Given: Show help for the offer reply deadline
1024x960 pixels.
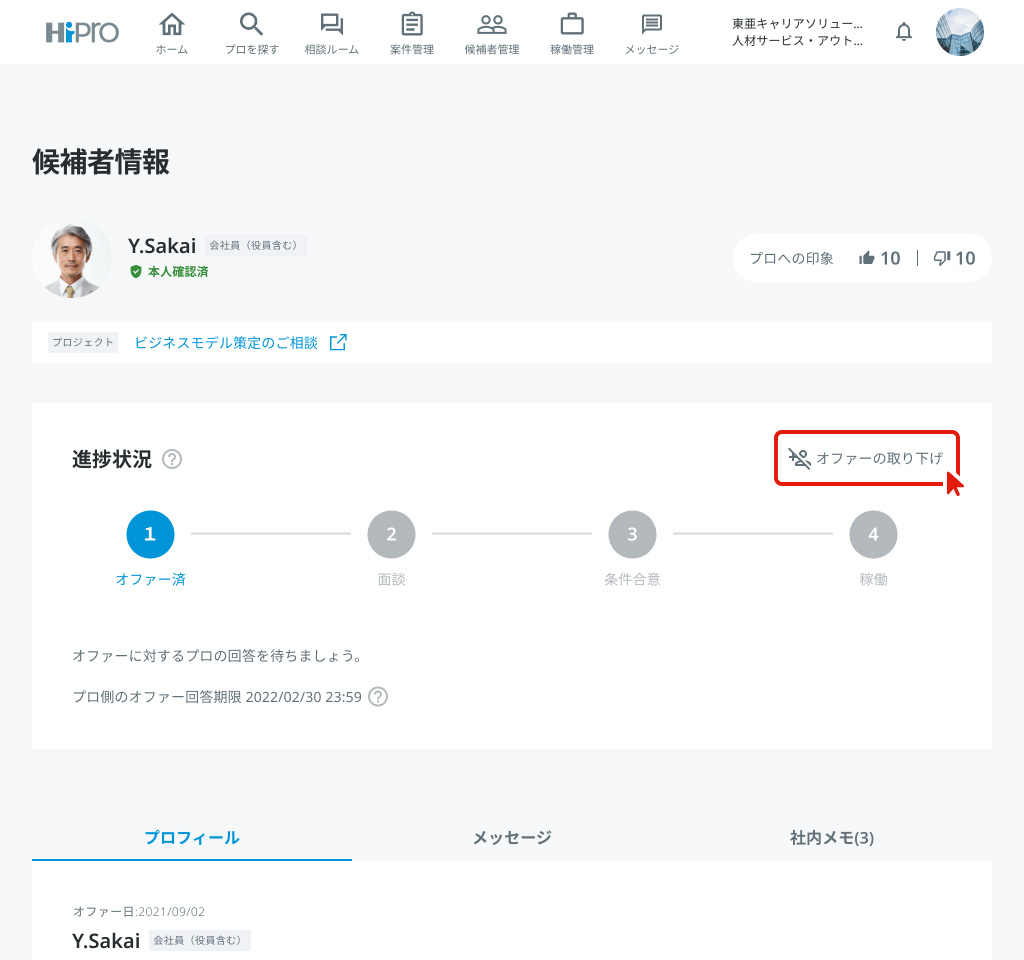Looking at the screenshot, I should 378,697.
